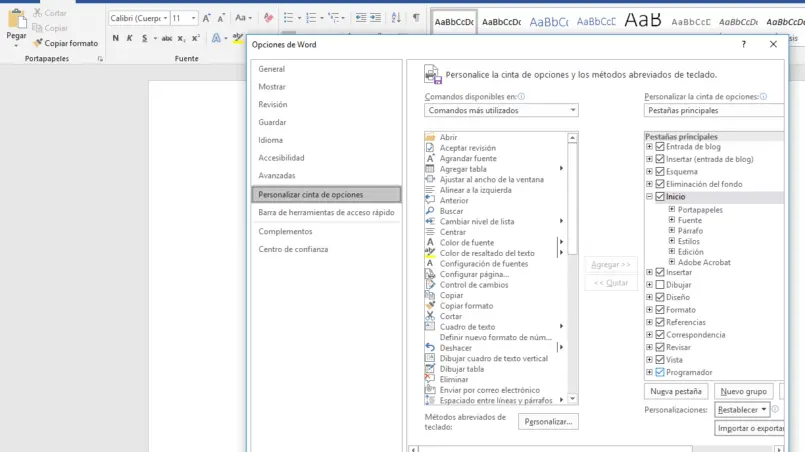Expand Insertar tab tree node
Image resolution: width=805 pixels, height=452 pixels.
point(649,272)
